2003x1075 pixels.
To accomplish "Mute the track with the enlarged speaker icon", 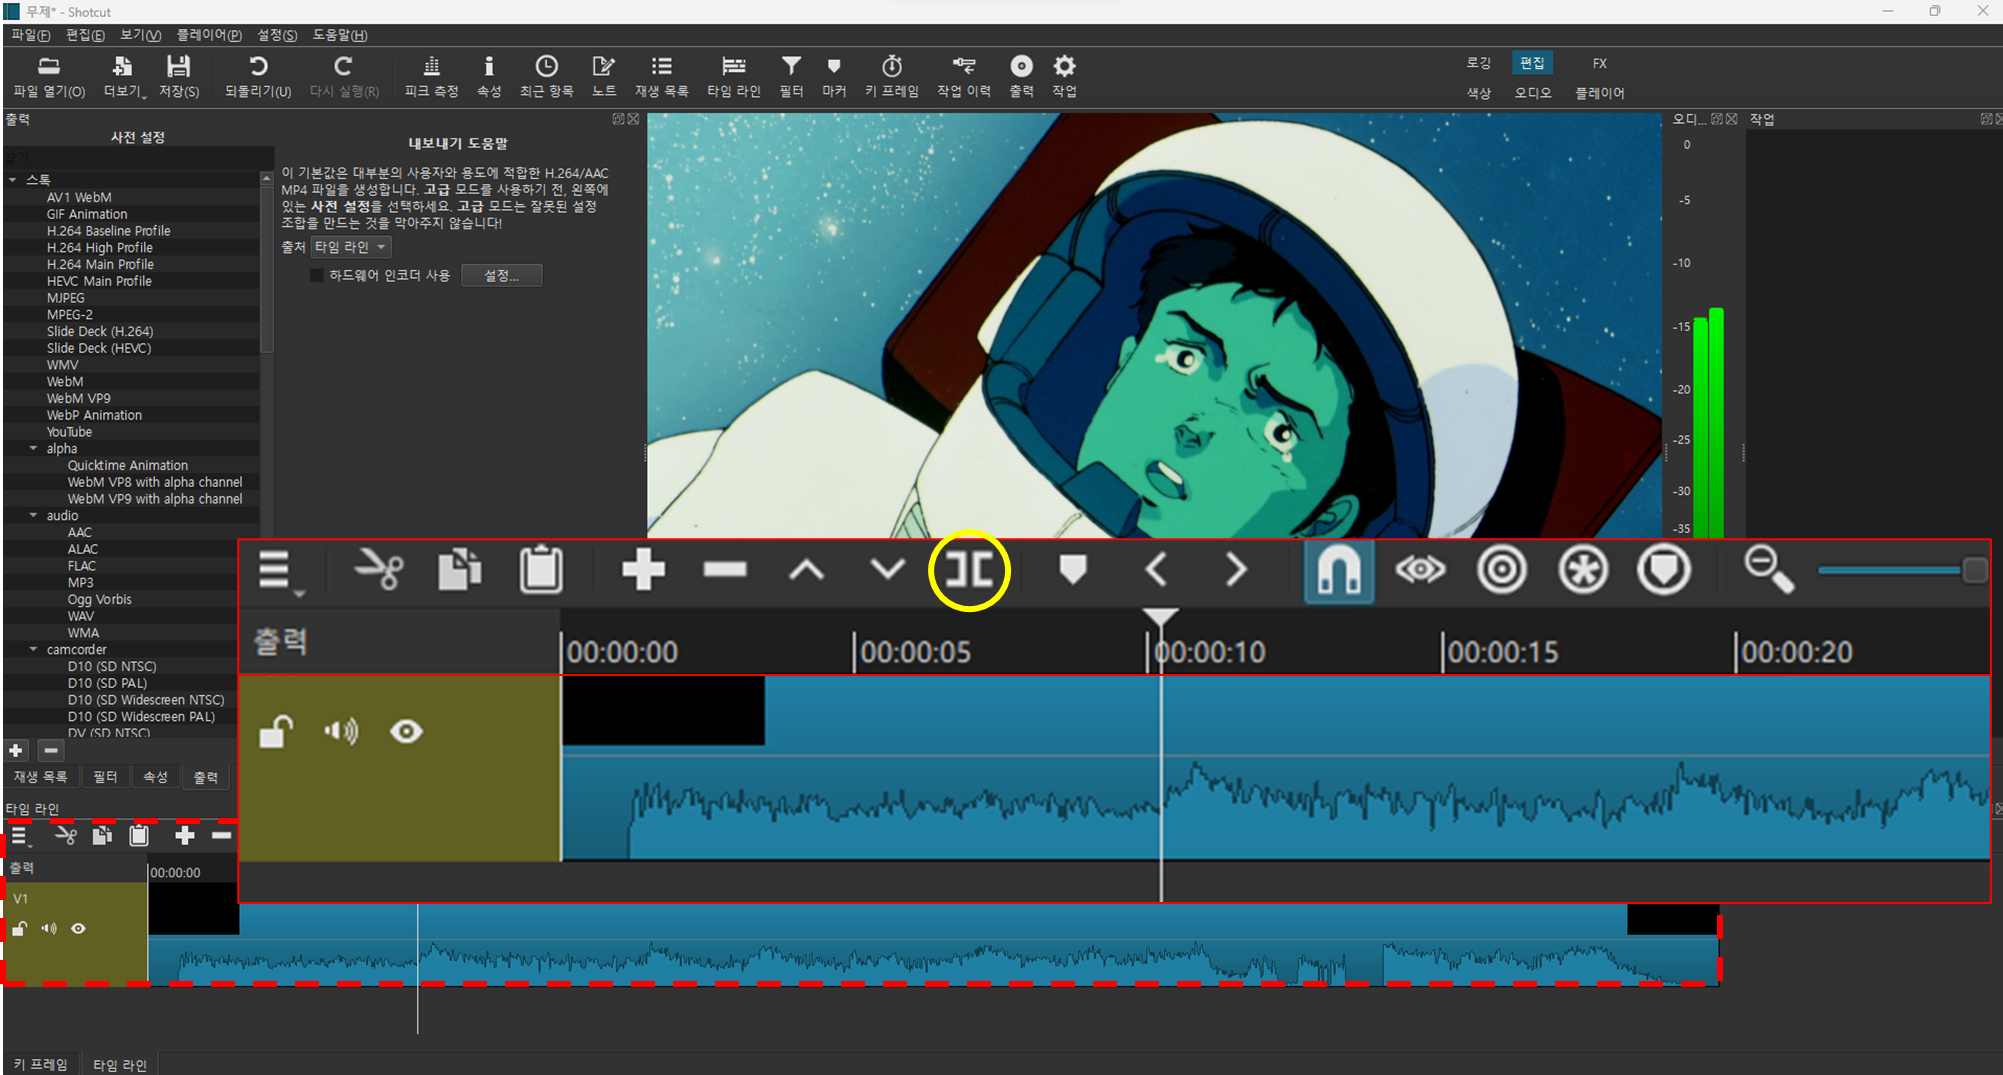I will point(341,732).
